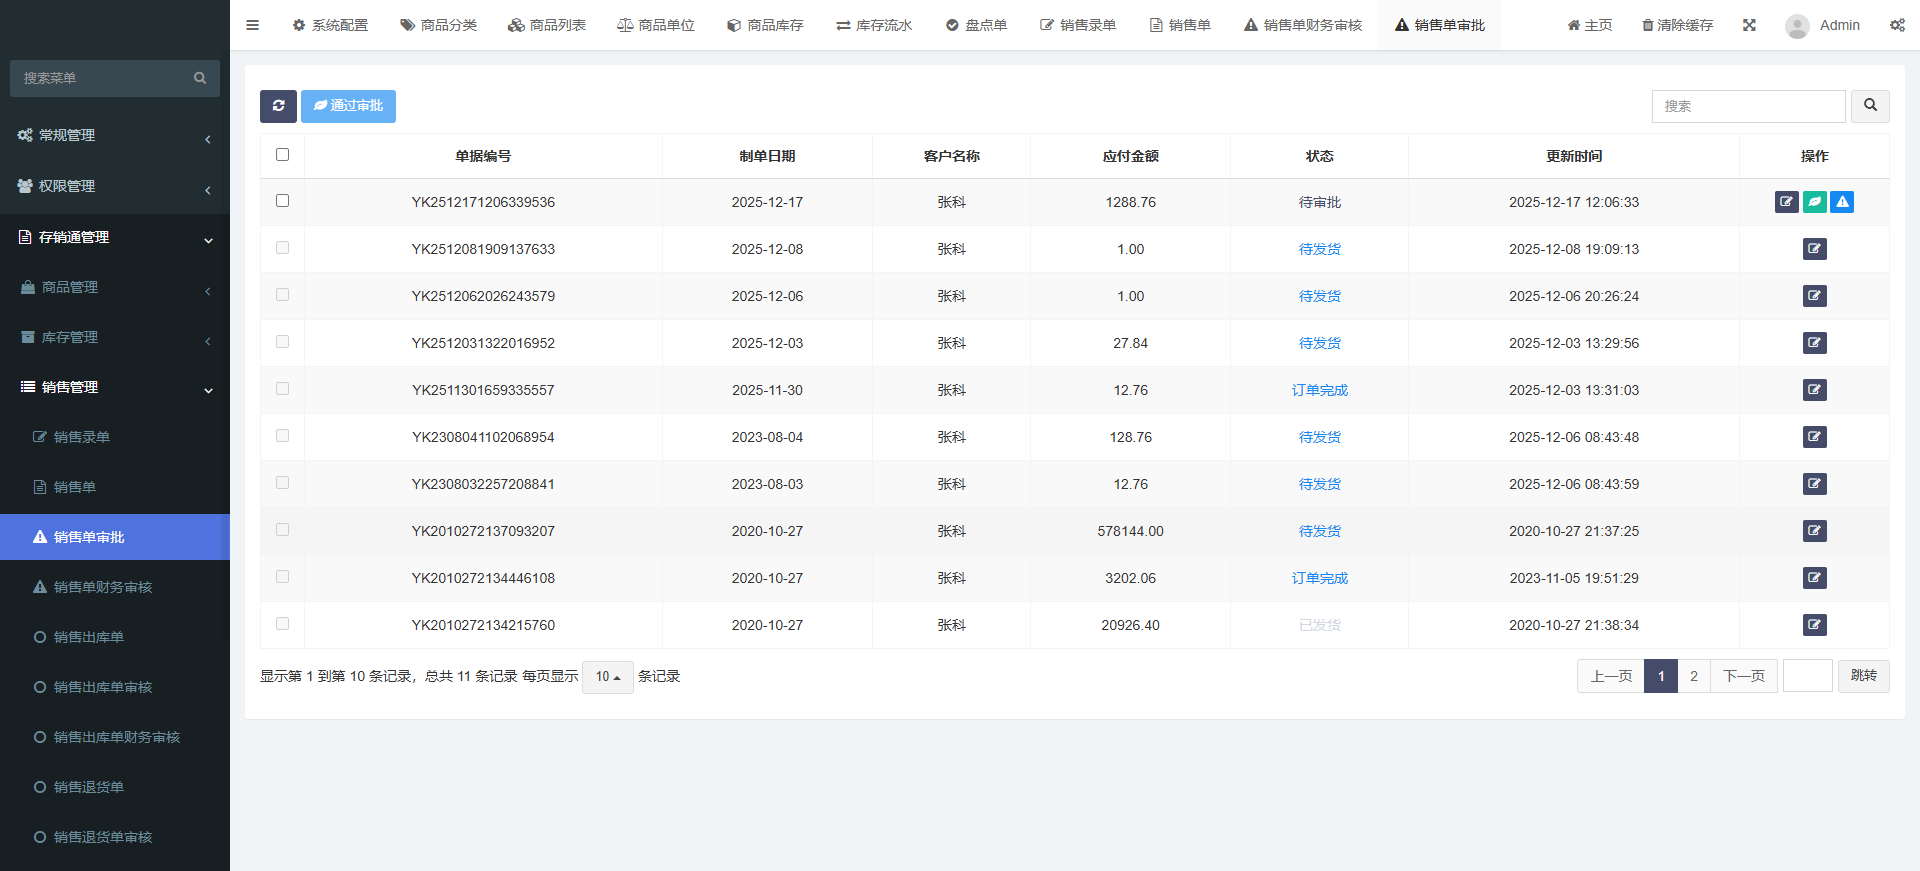Click edit icon for order YK2512081909137633
The height and width of the screenshot is (871, 1920).
click(1814, 249)
